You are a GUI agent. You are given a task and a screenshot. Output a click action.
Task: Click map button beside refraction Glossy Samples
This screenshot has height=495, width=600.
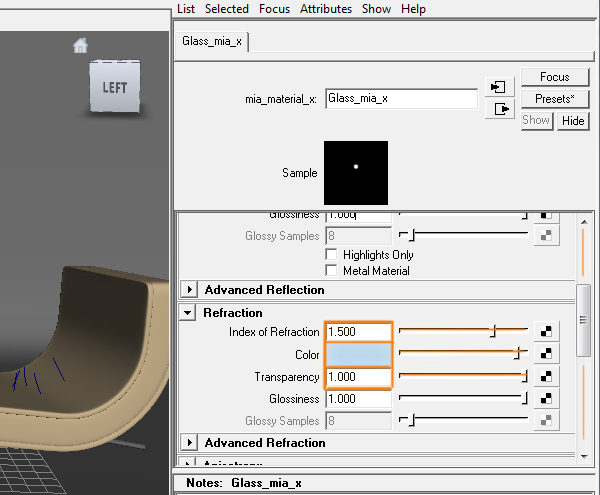546,420
